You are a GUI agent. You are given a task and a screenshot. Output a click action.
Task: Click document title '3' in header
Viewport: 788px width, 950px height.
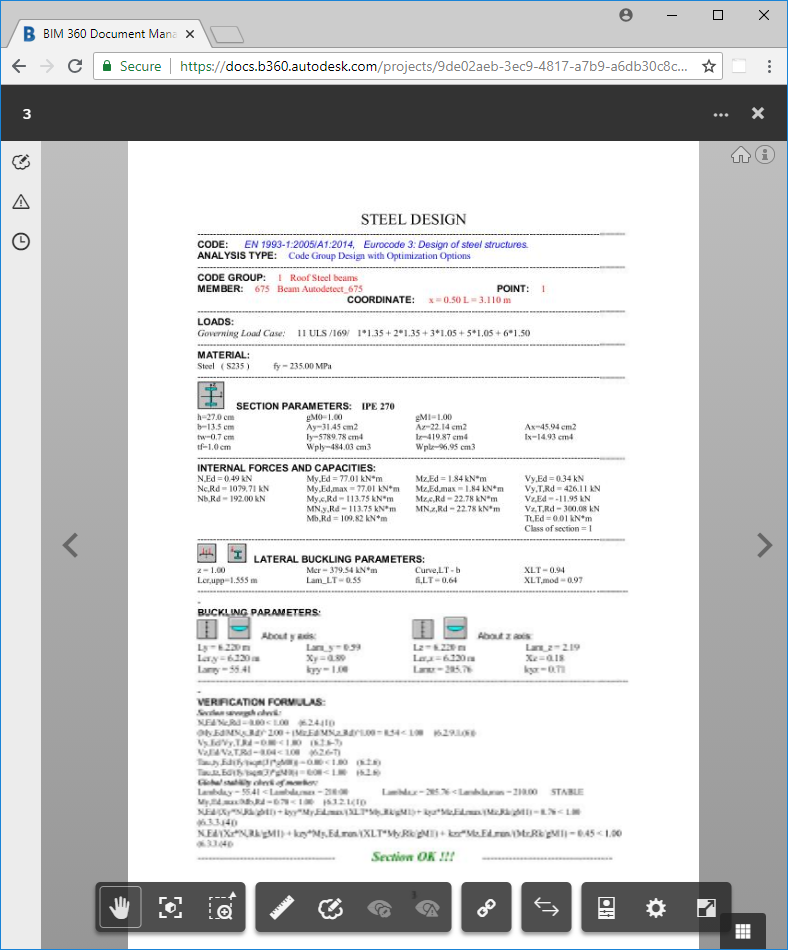click(x=27, y=114)
